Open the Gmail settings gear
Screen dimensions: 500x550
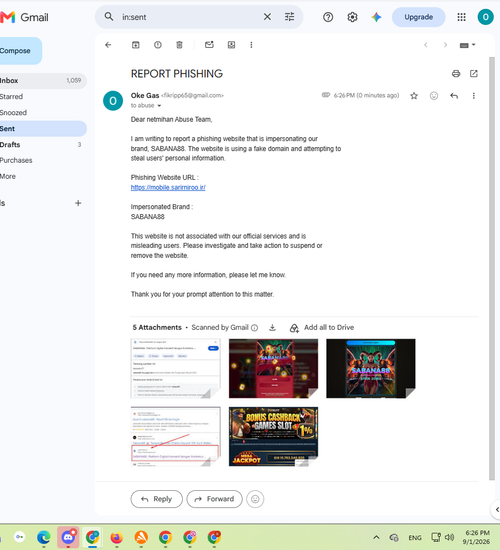(x=352, y=17)
